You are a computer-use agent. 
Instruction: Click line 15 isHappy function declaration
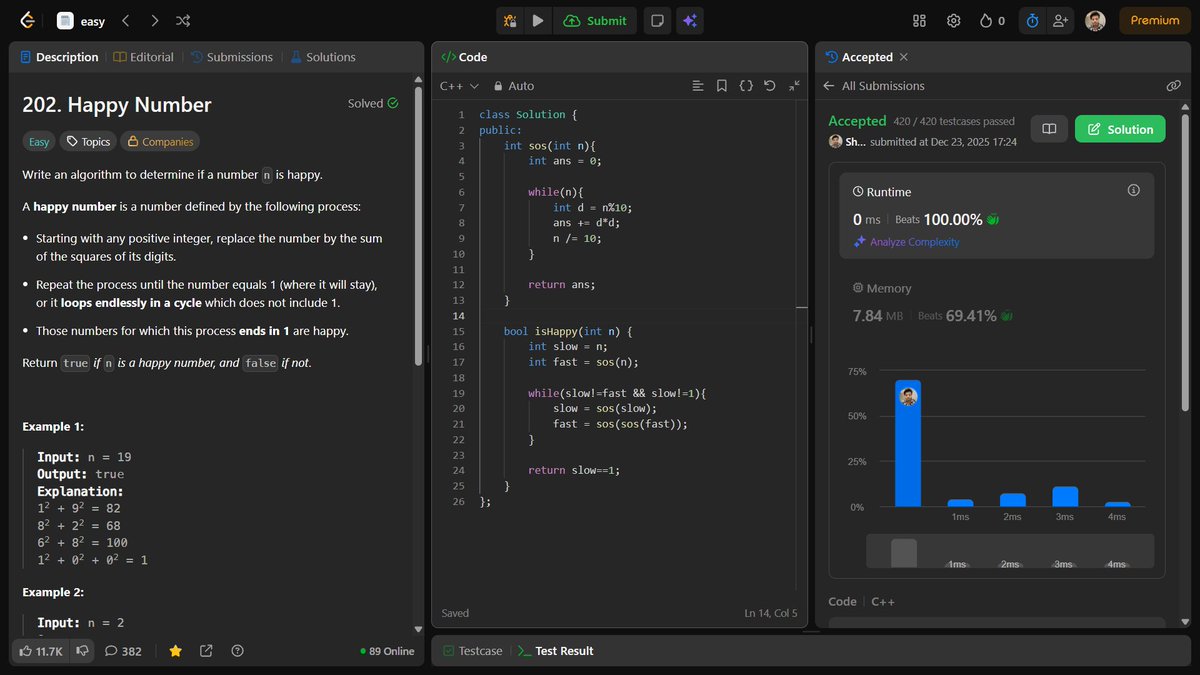568,331
